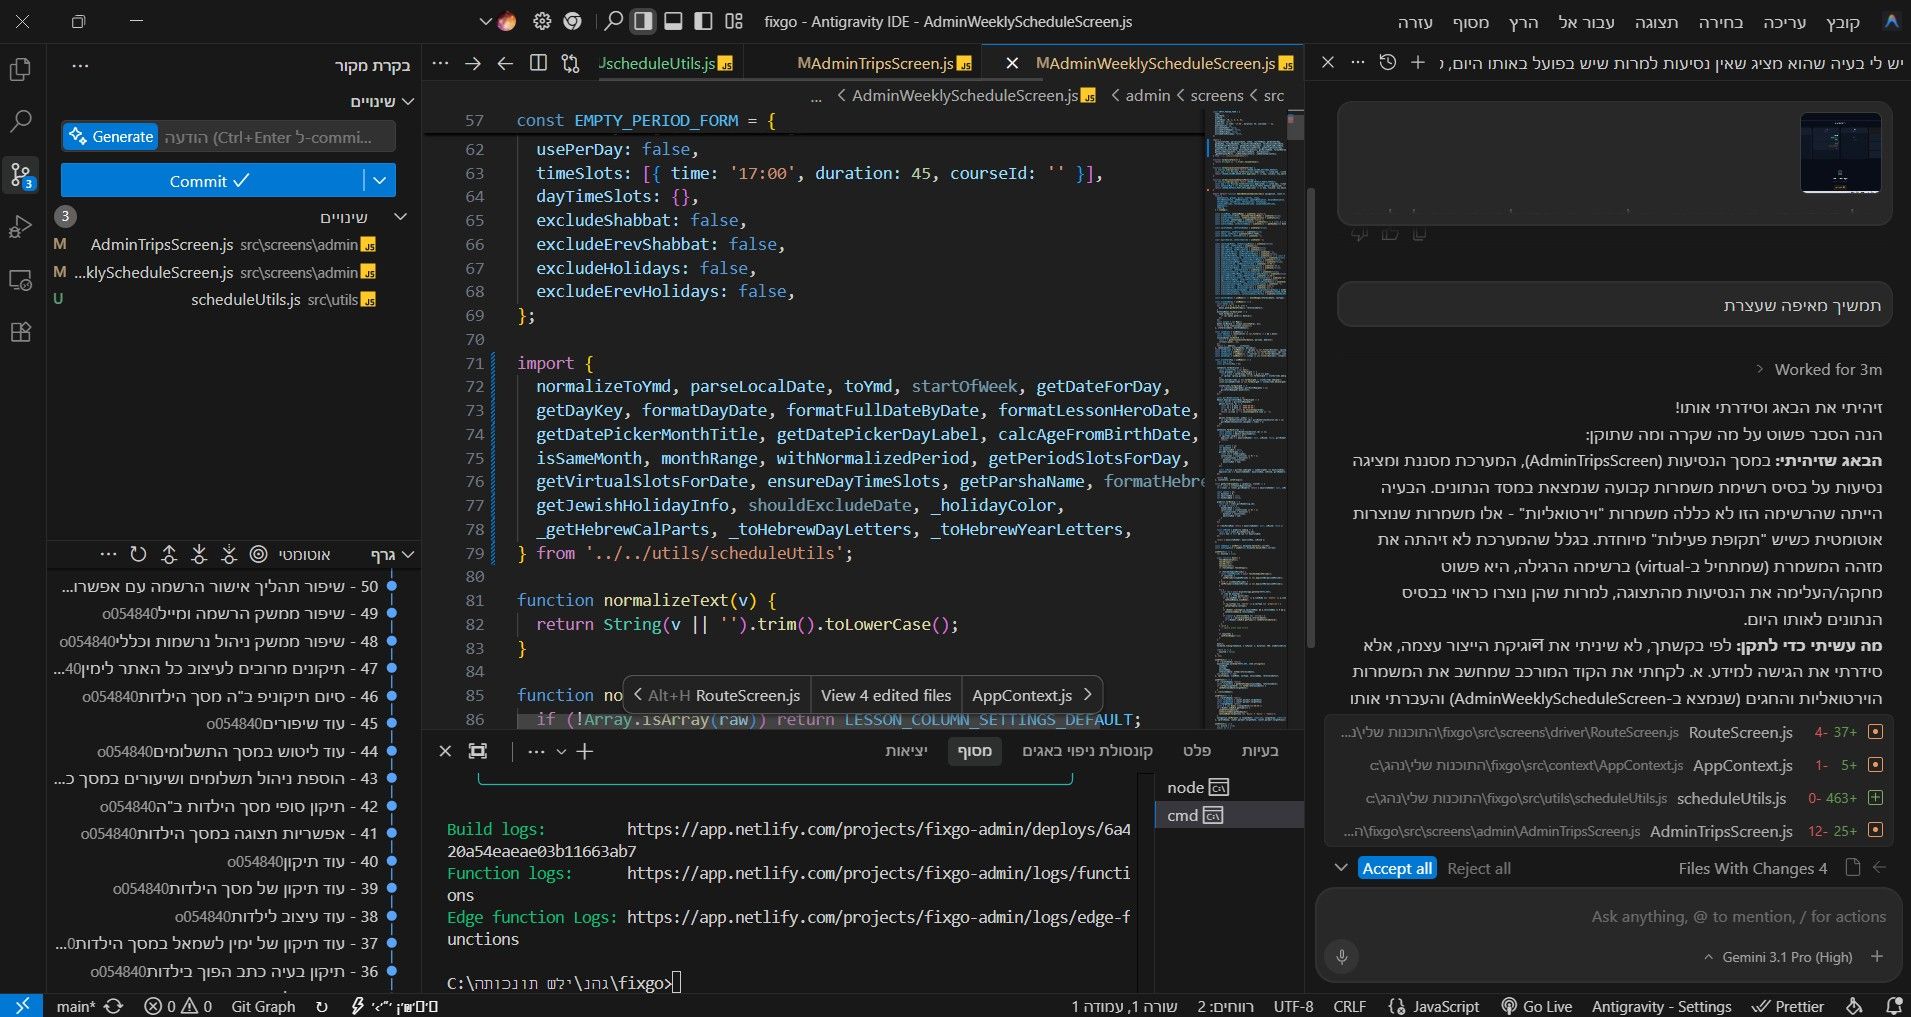This screenshot has height=1017, width=1911.
Task: Toggle the bottom panel layout button
Action: click(x=674, y=21)
